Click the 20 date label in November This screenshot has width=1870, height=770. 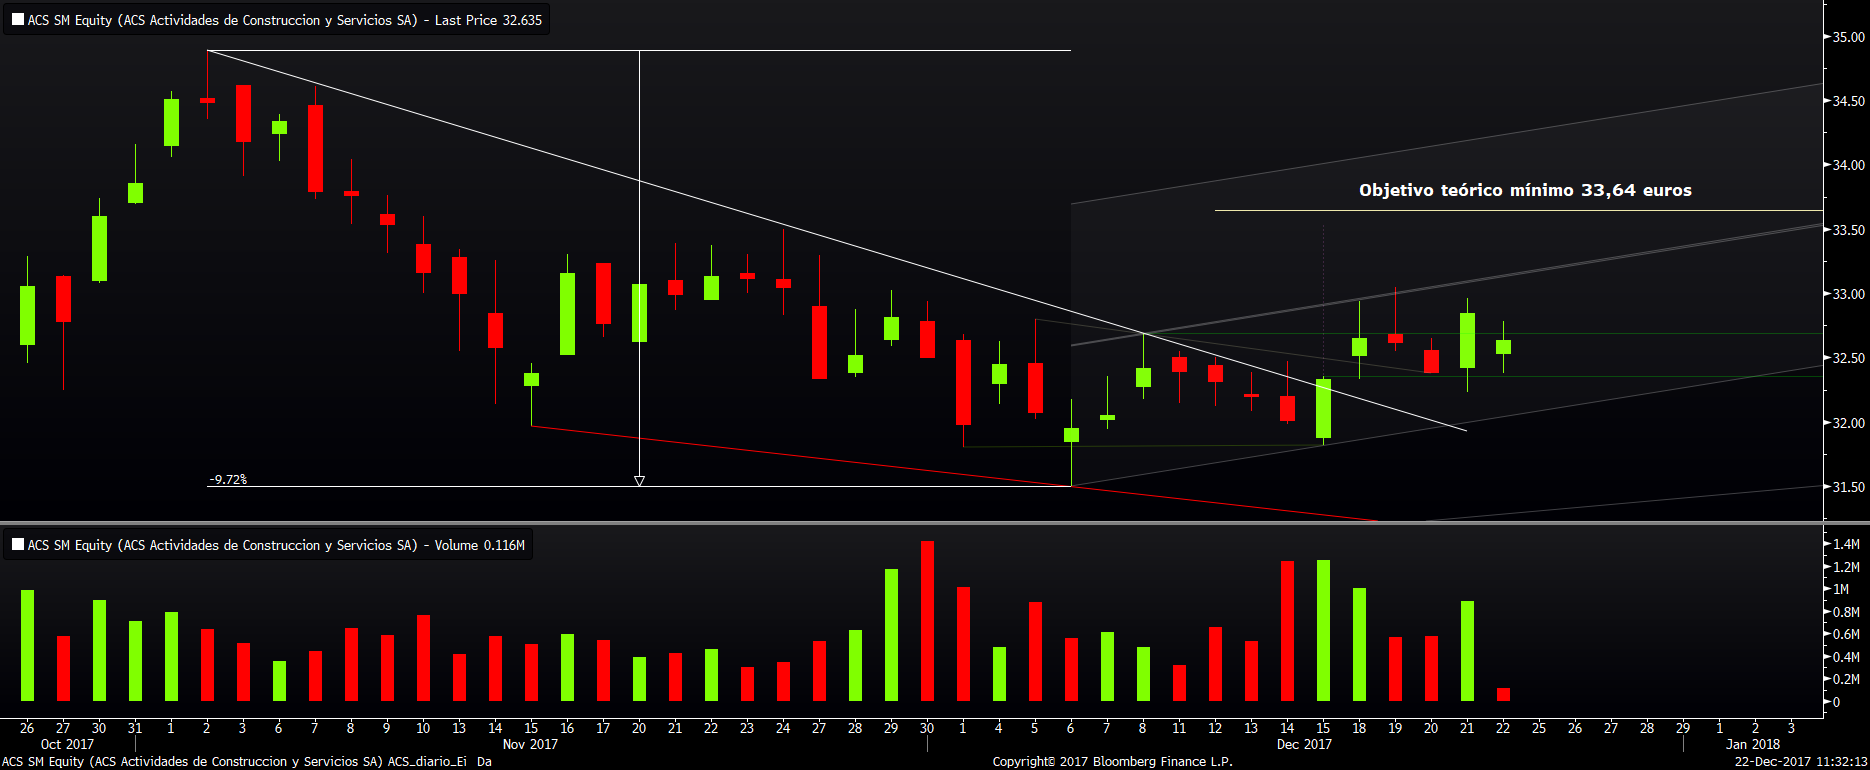[x=639, y=728]
